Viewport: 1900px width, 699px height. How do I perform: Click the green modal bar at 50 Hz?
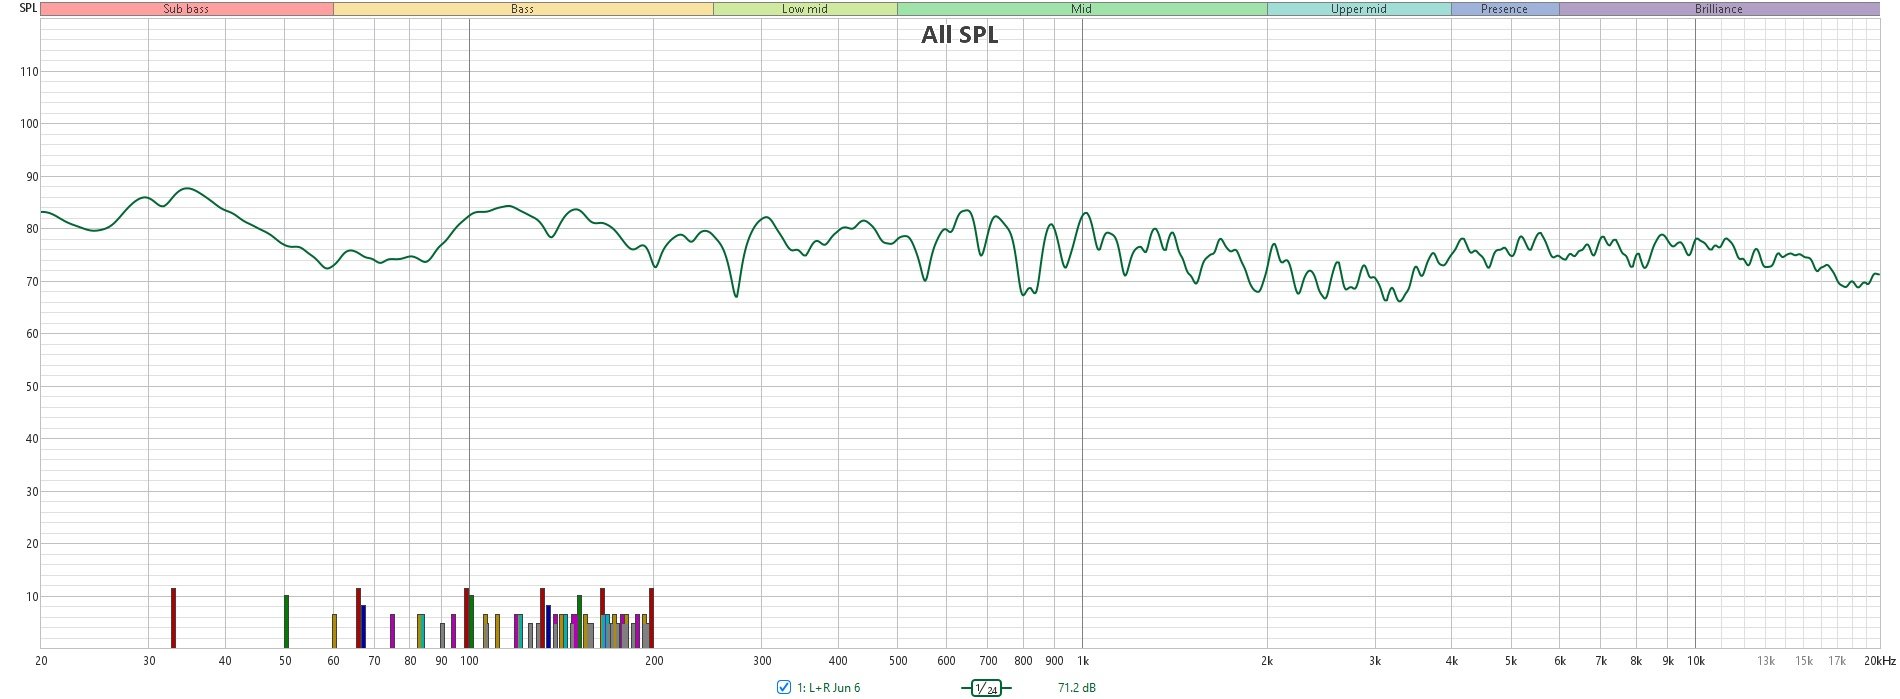point(286,622)
